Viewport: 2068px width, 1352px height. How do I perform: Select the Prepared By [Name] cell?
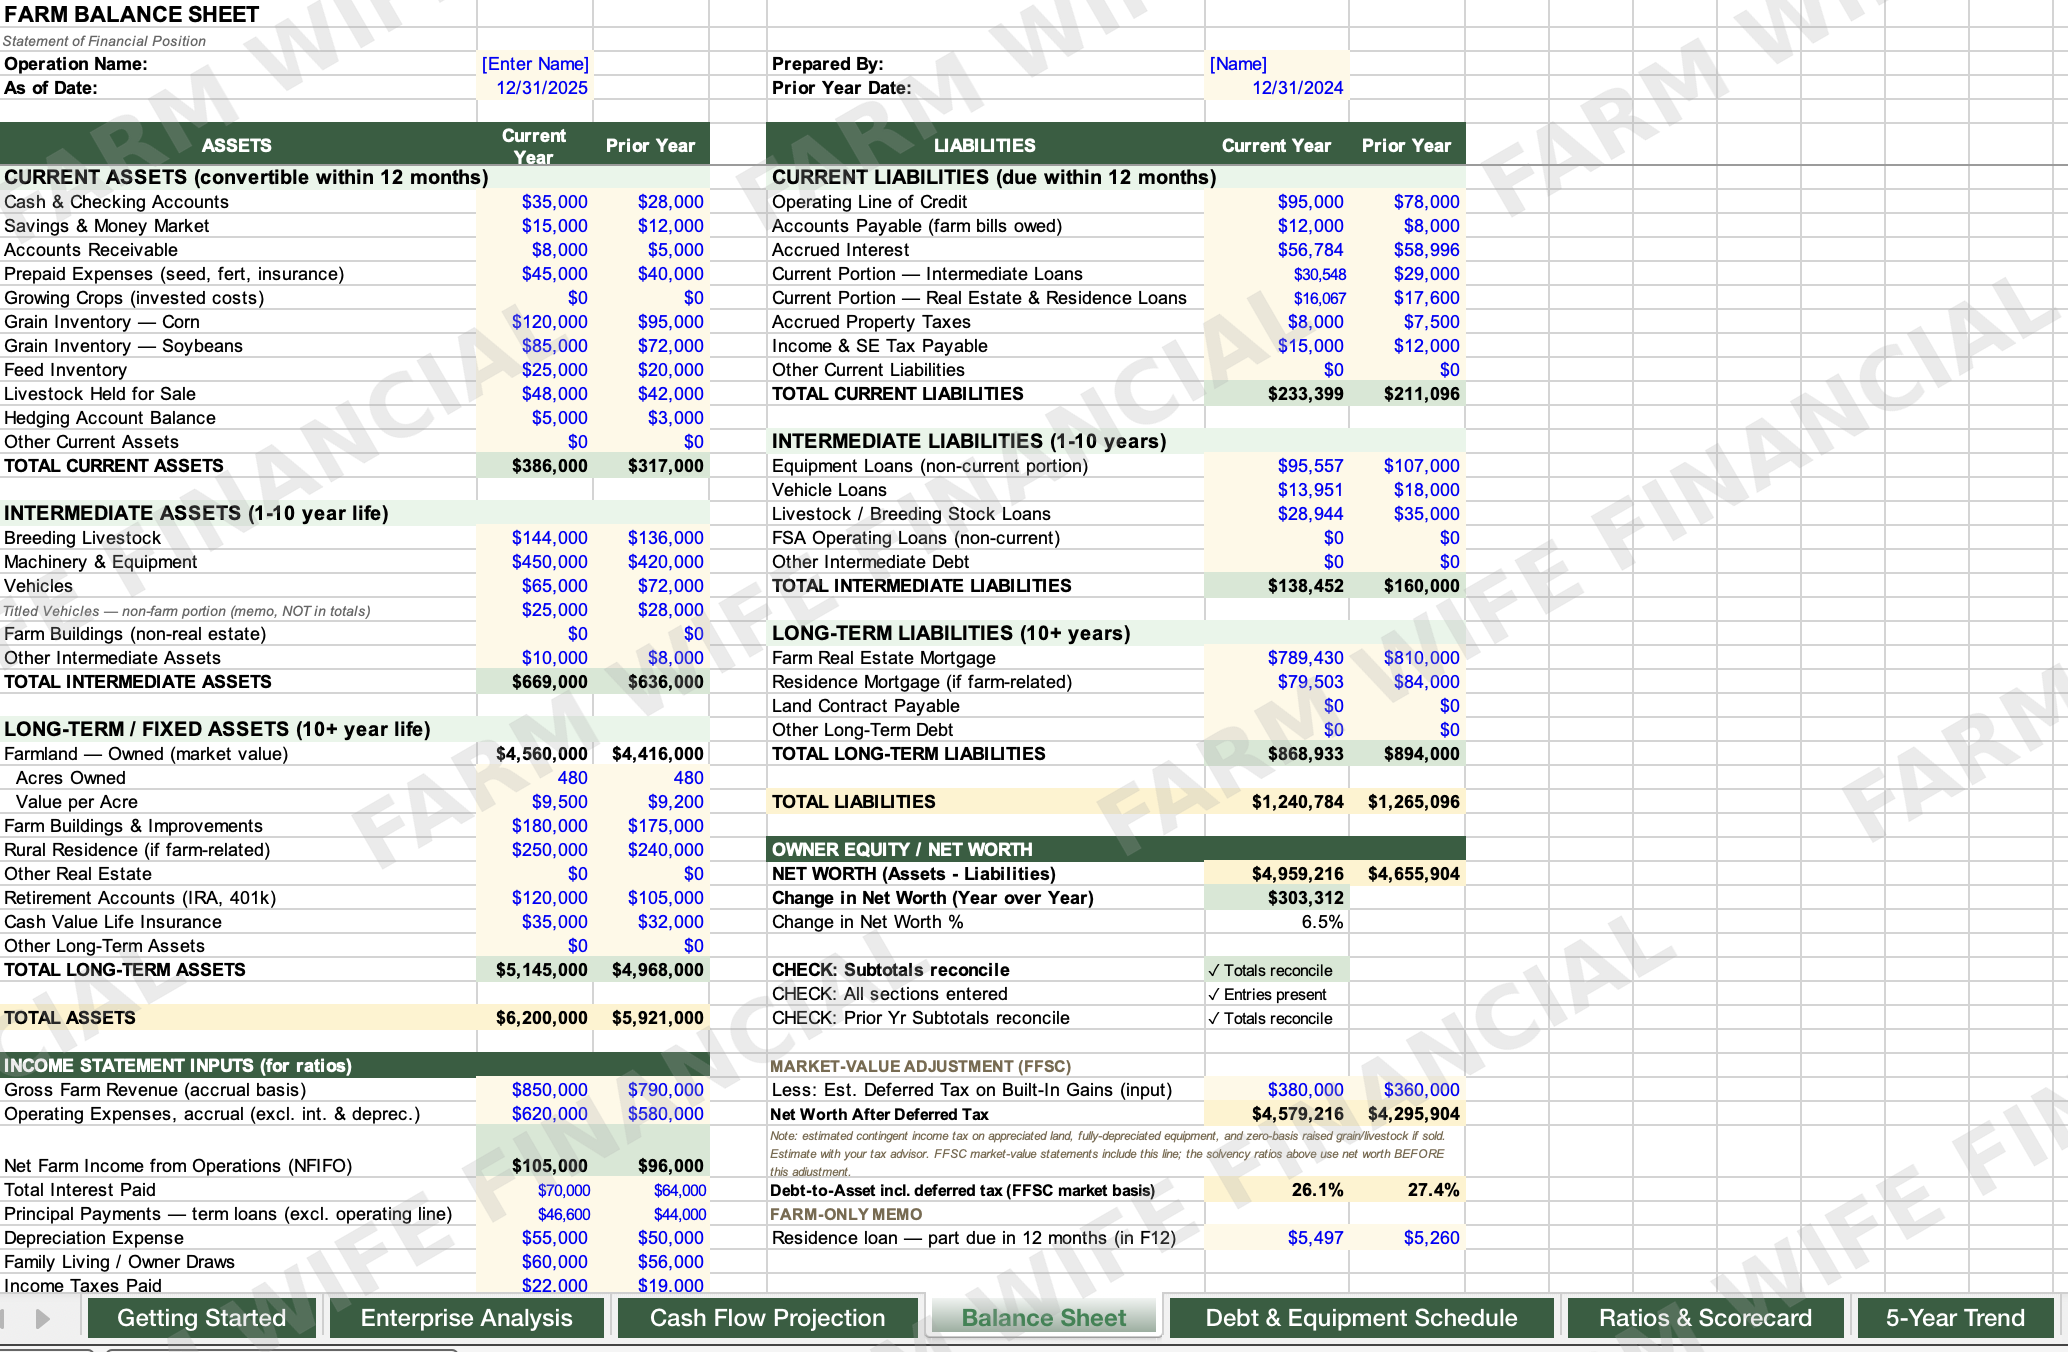(1277, 64)
